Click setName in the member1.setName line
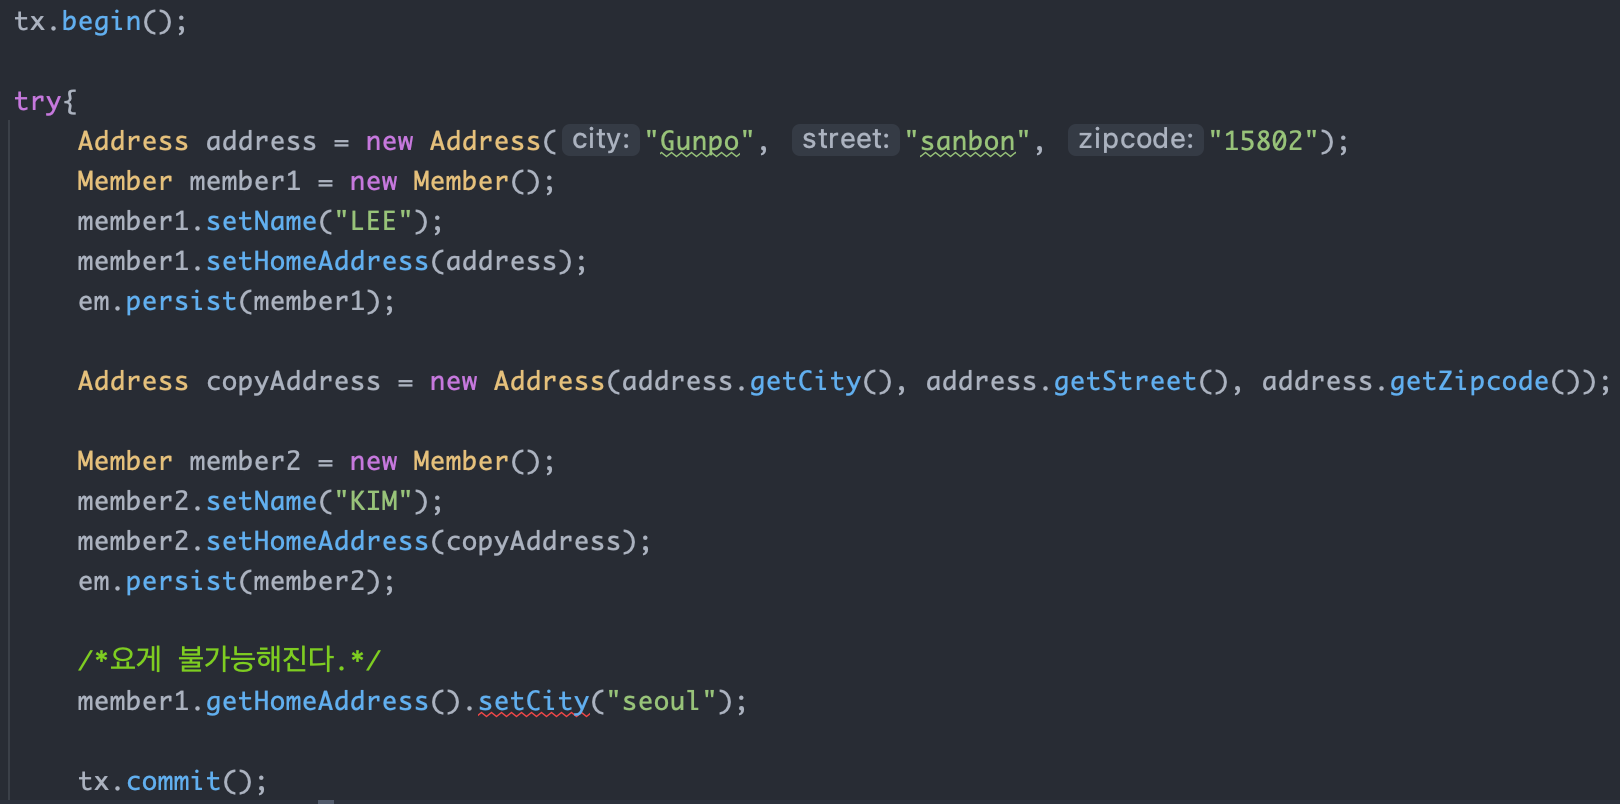 (x=261, y=221)
